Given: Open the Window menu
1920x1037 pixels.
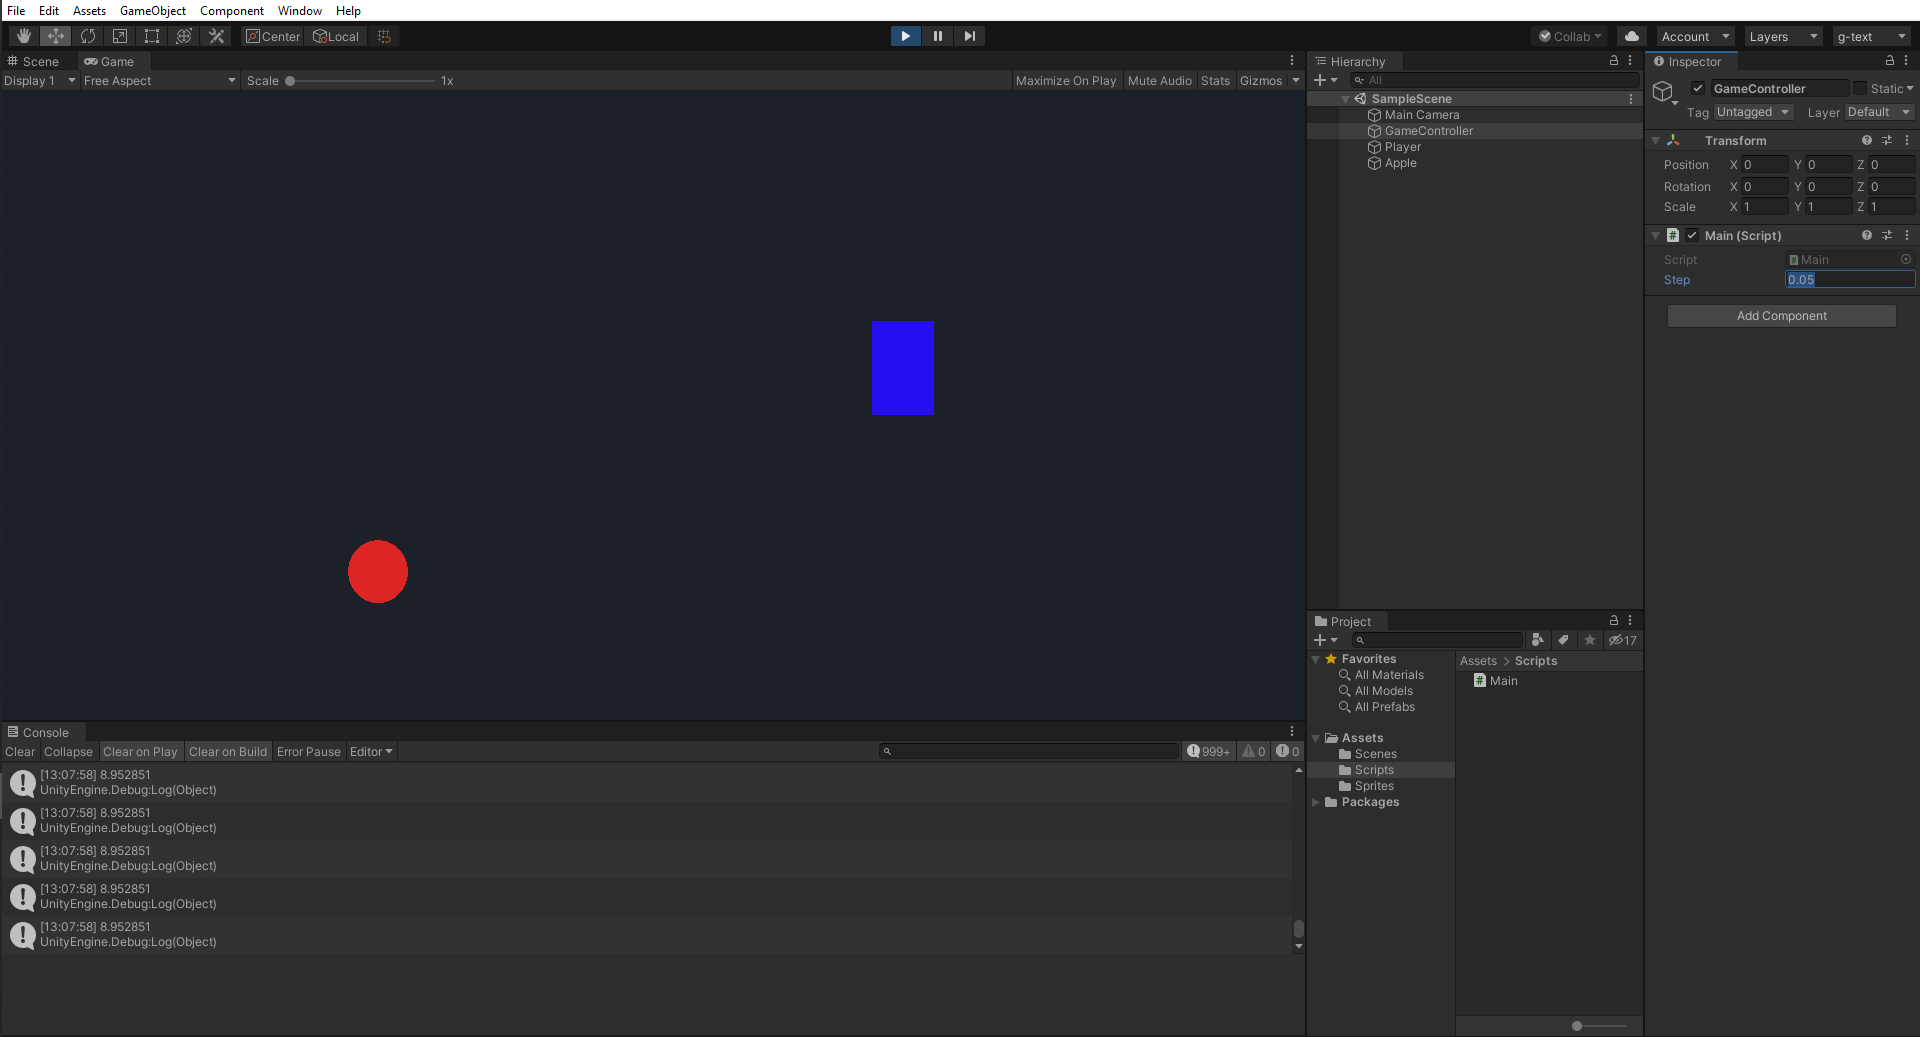Looking at the screenshot, I should coord(300,10).
